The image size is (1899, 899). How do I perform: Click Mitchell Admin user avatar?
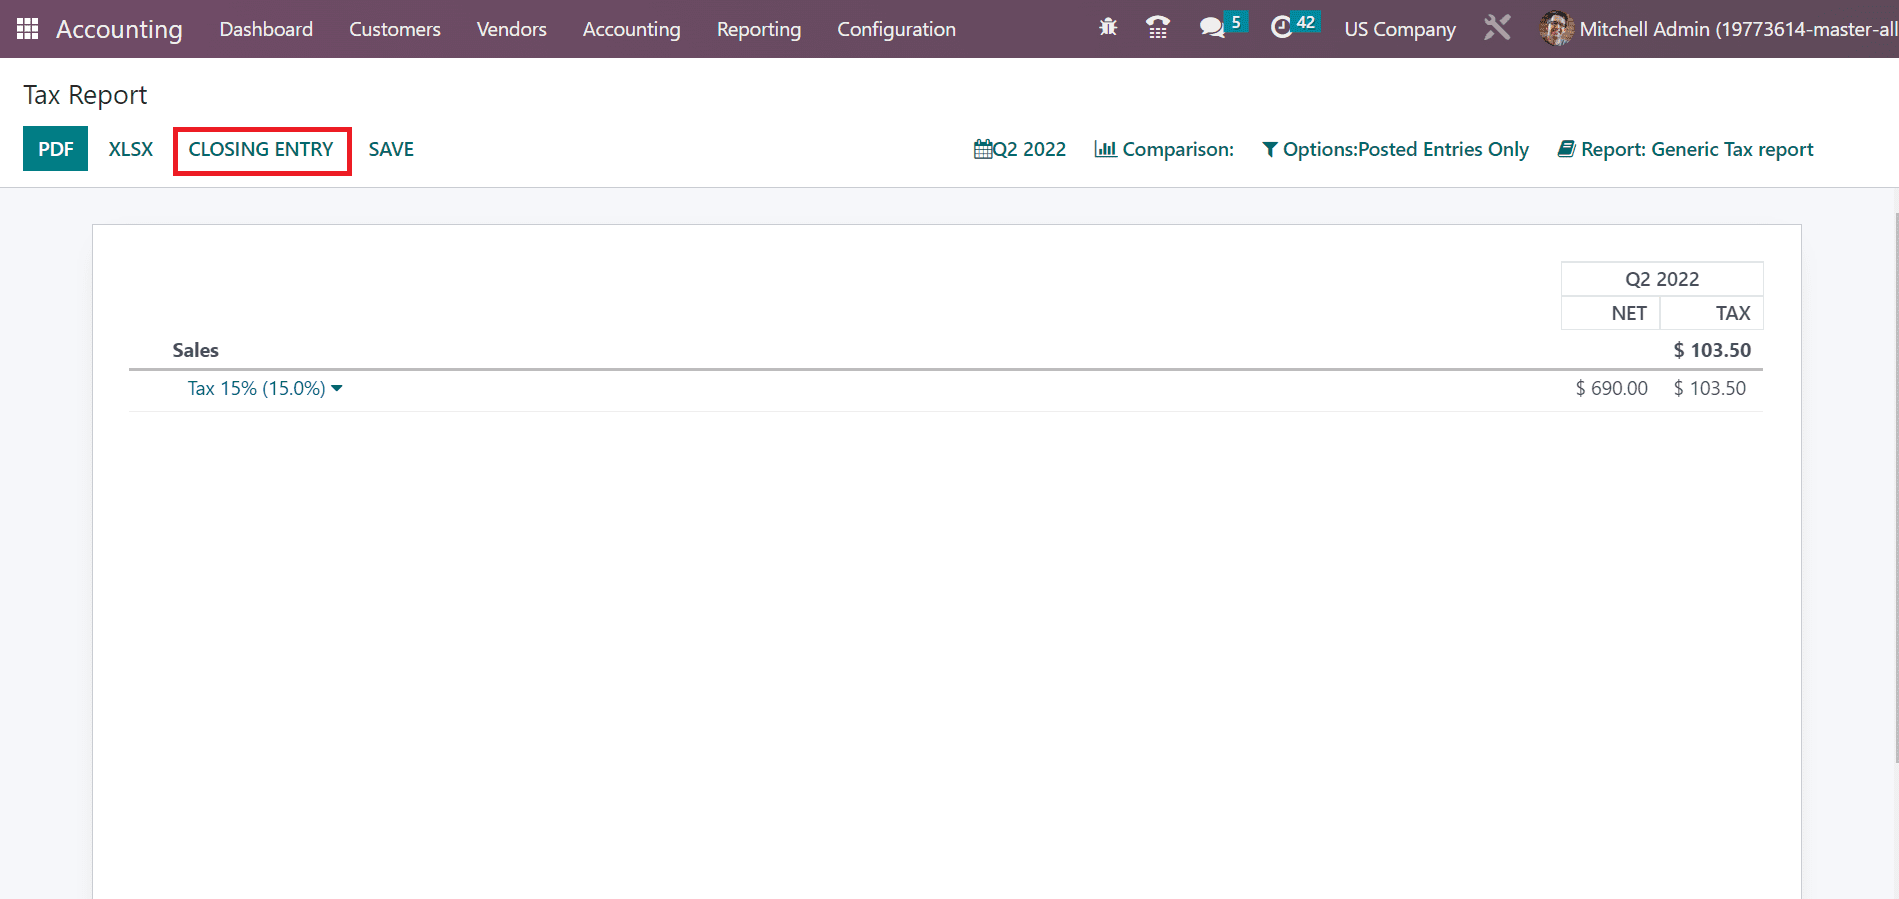pos(1556,29)
